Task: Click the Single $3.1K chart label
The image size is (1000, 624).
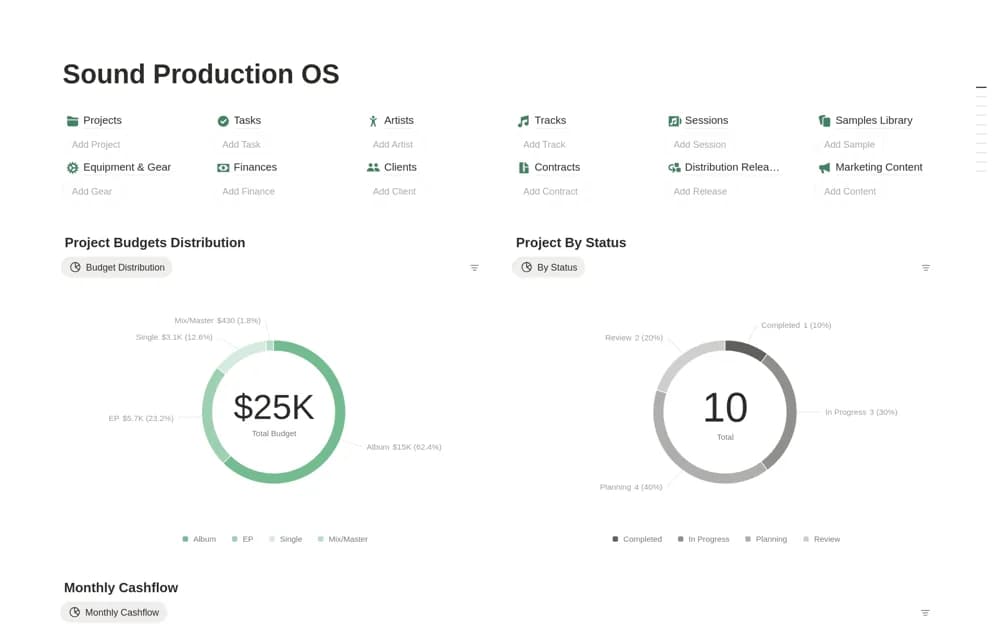Action: (x=174, y=337)
